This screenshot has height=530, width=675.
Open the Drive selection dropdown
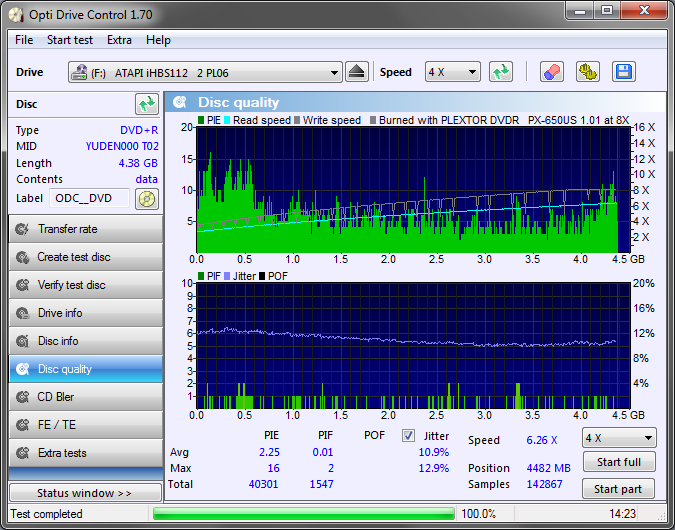pyautogui.click(x=205, y=72)
